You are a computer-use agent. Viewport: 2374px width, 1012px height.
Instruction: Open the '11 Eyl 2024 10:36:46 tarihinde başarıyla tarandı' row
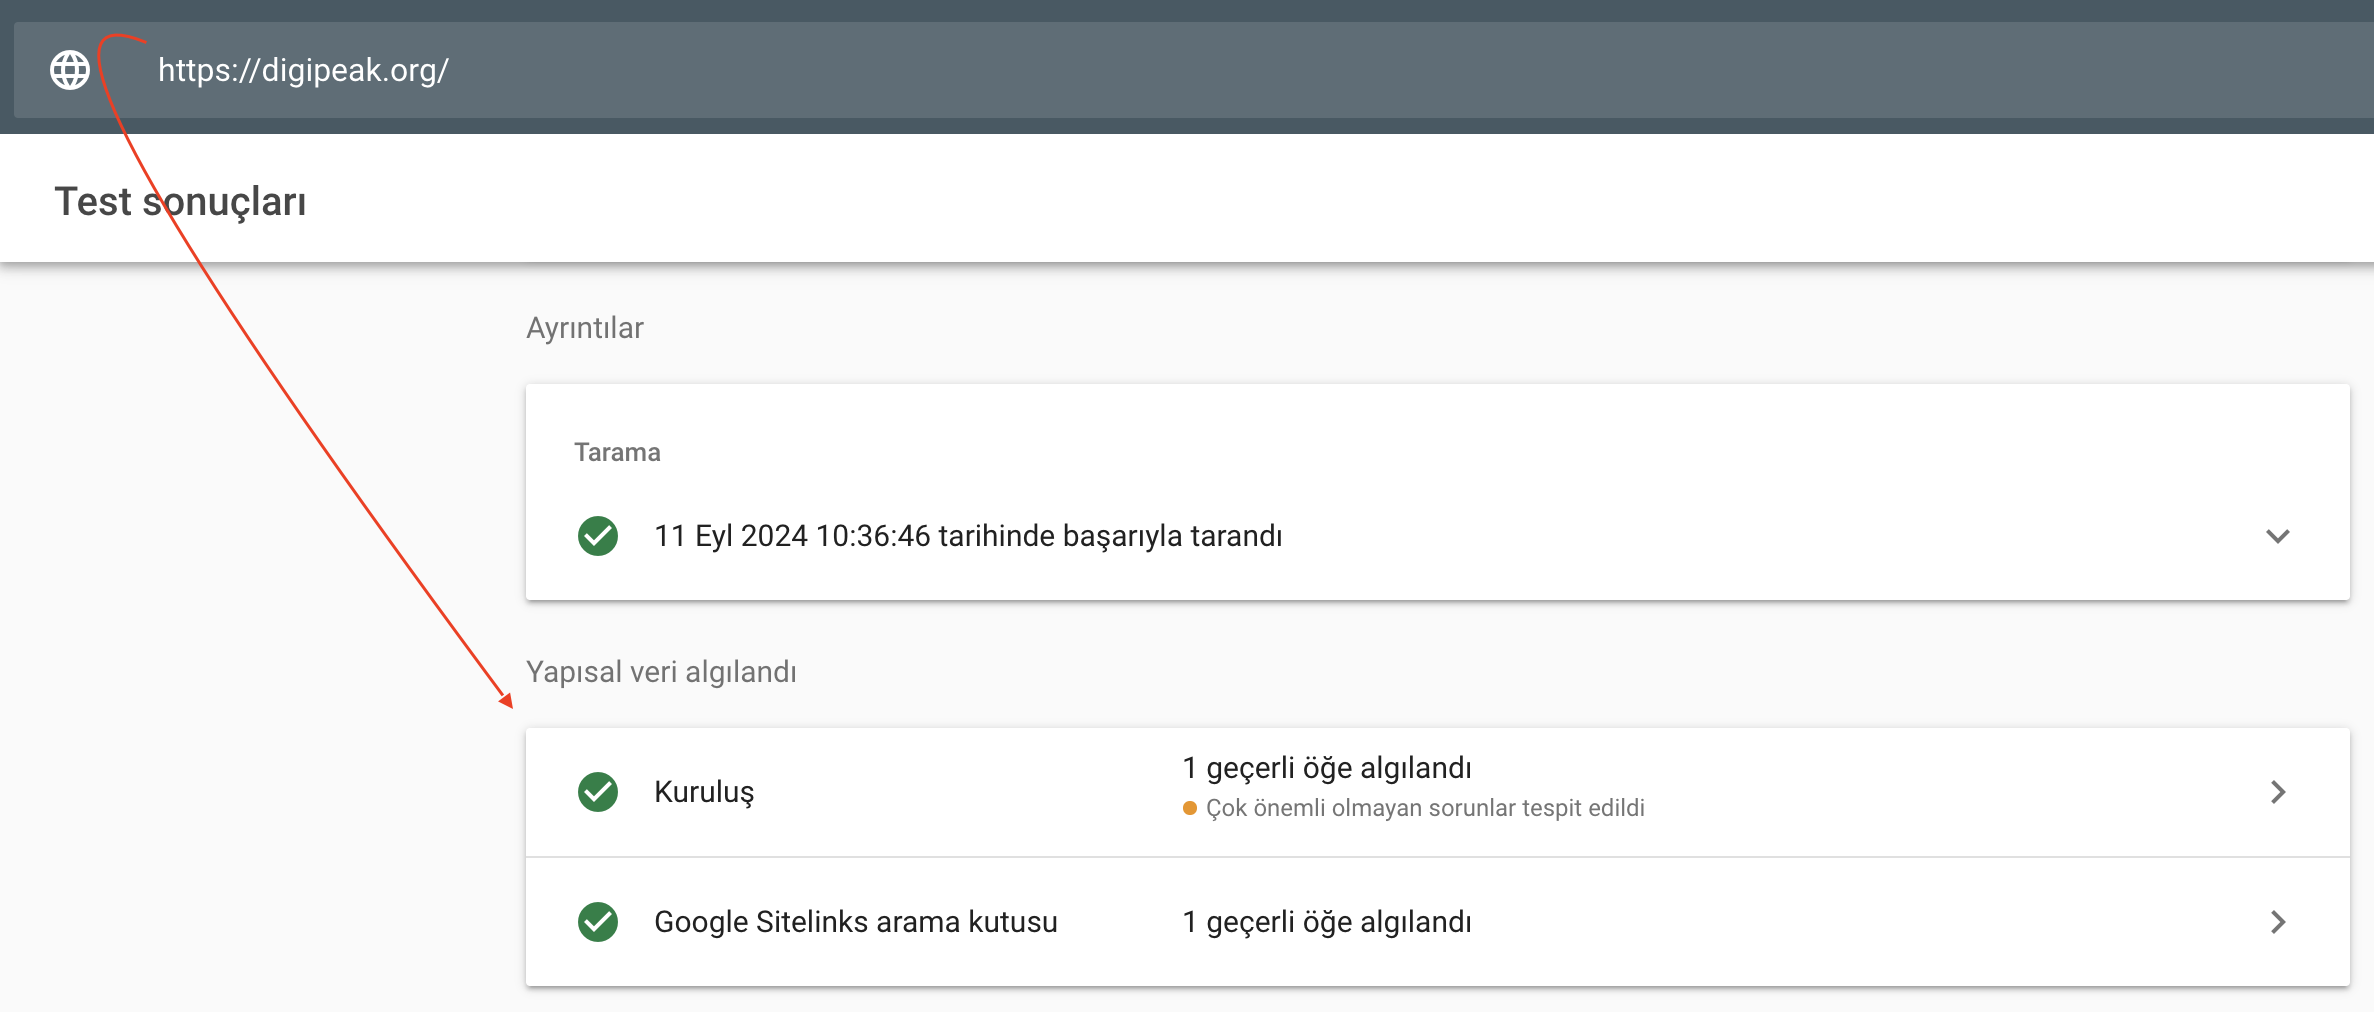pyautogui.click(x=1438, y=536)
